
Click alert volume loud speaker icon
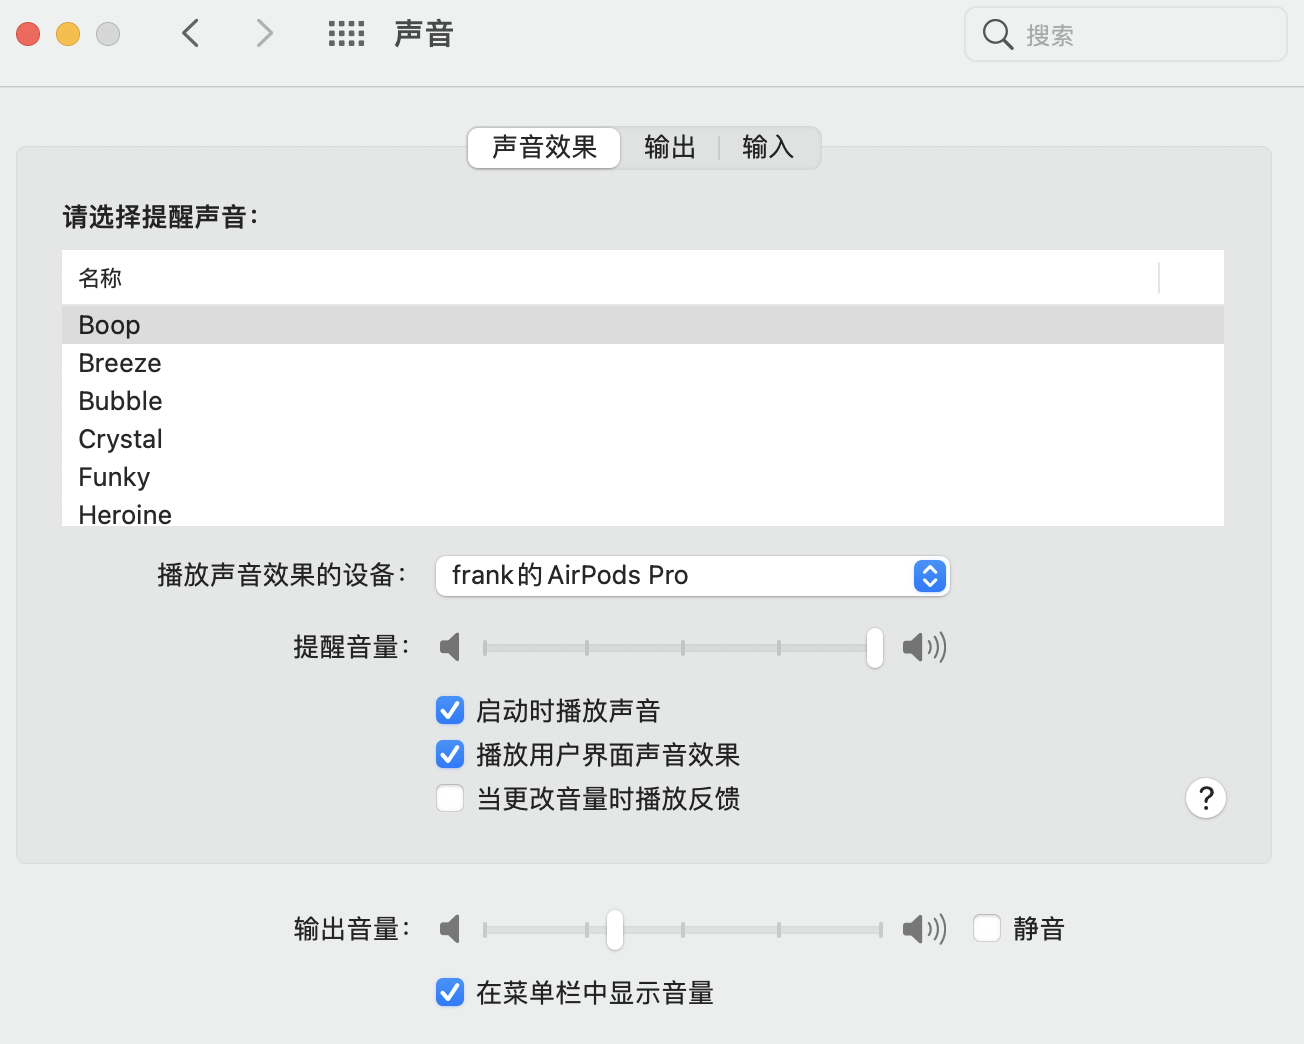point(923,647)
